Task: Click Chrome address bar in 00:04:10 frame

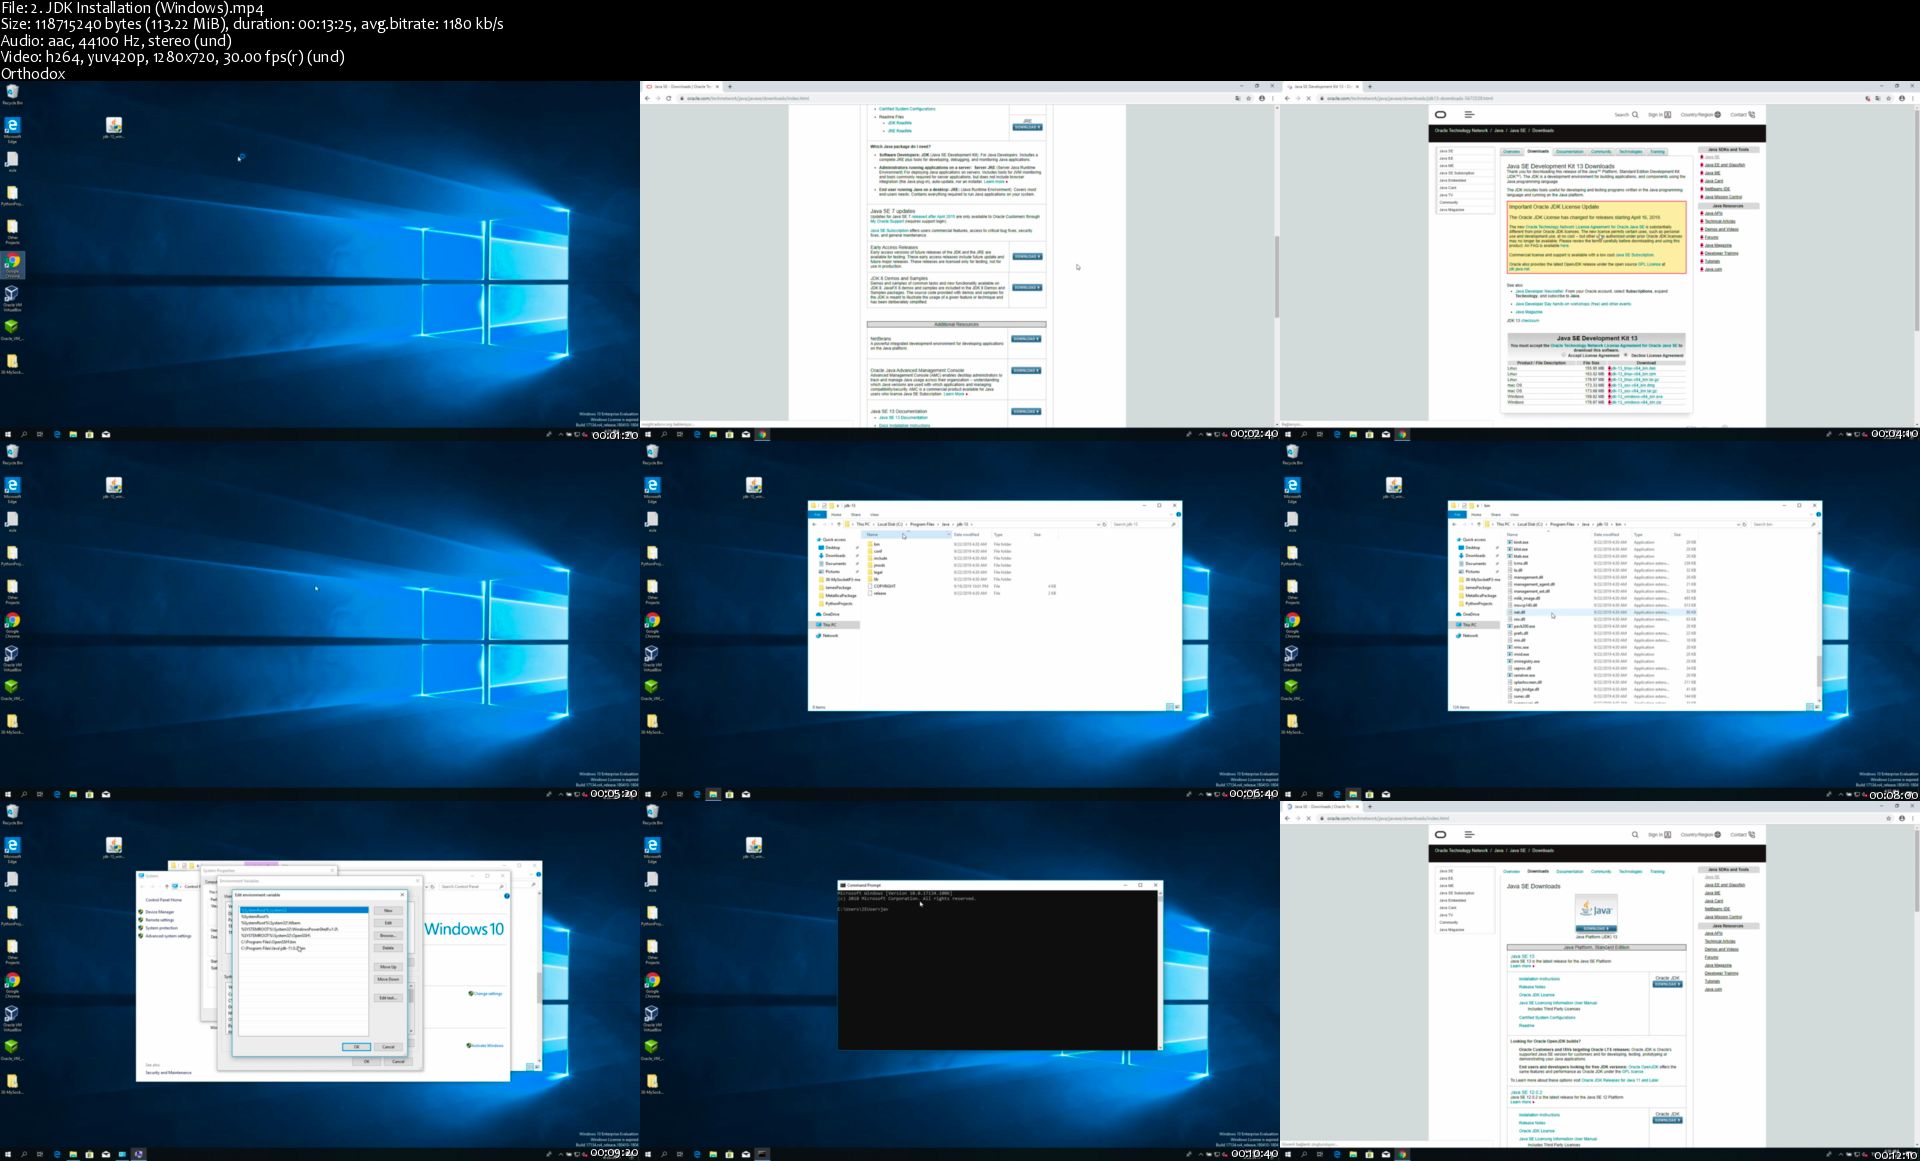Action: (1590, 98)
